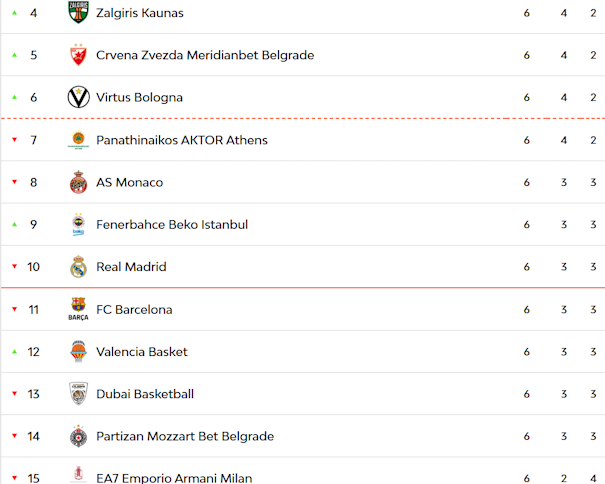Open the Real Madrid team link

[131, 267]
